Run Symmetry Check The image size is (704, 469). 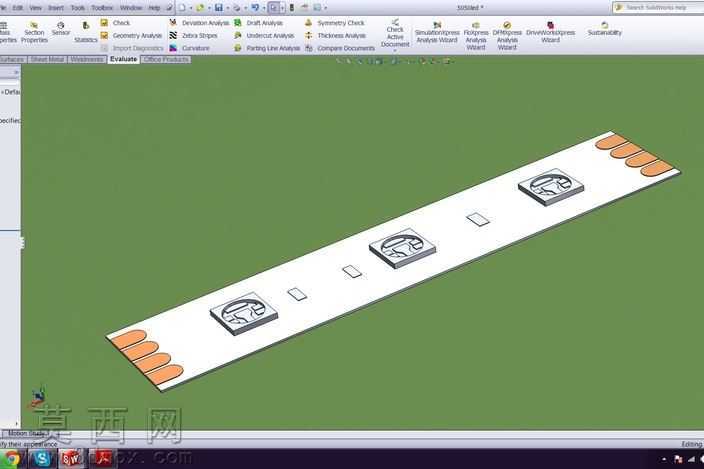point(335,23)
